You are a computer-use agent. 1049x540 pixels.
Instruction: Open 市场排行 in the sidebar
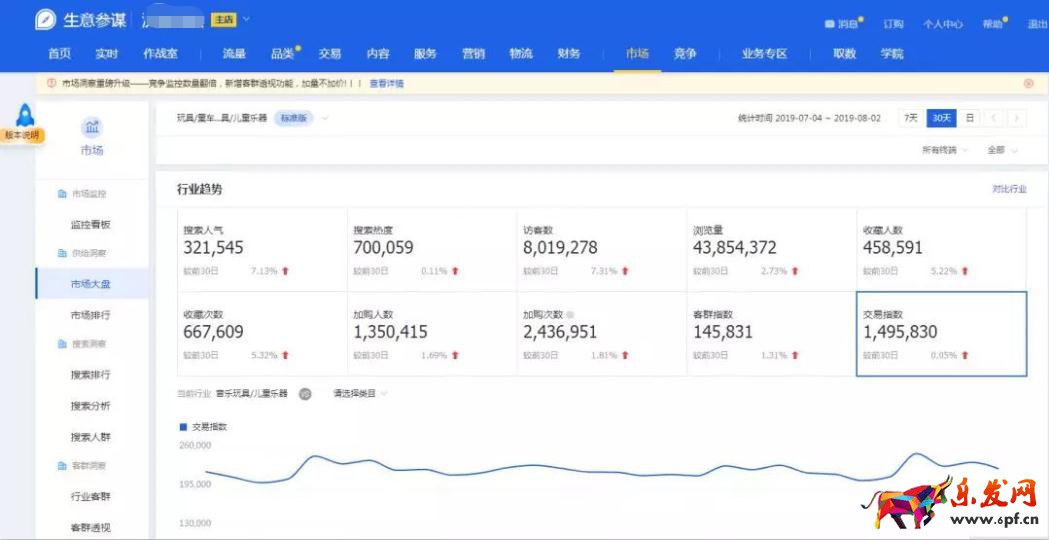tap(90, 315)
